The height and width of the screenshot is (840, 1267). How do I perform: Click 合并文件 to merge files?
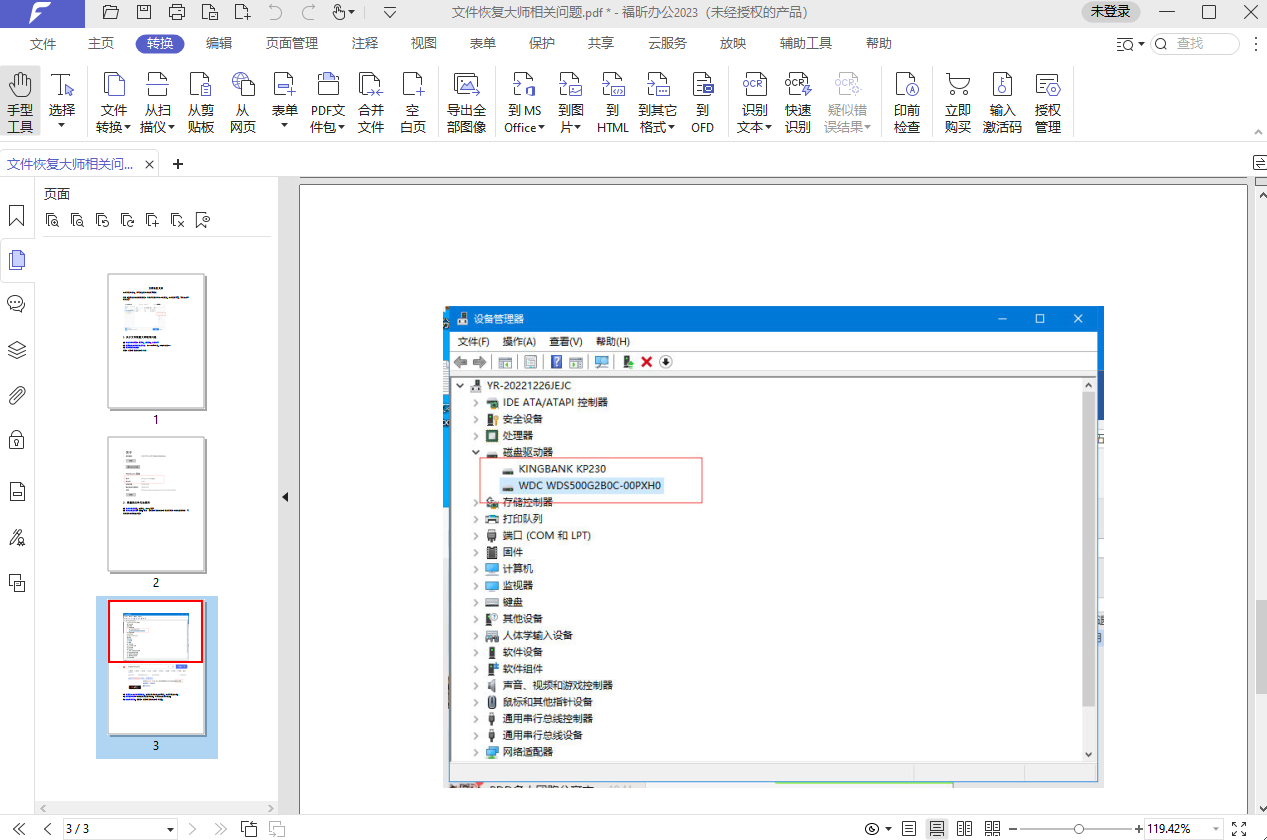[x=371, y=102]
